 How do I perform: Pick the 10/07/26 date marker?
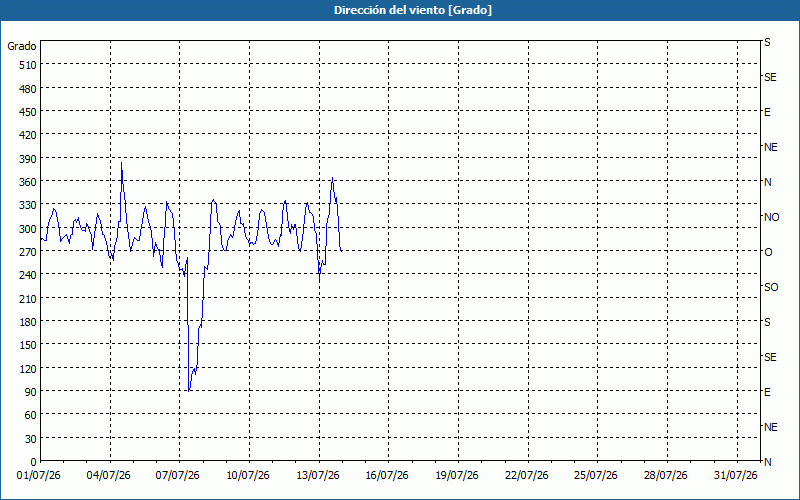pos(248,476)
